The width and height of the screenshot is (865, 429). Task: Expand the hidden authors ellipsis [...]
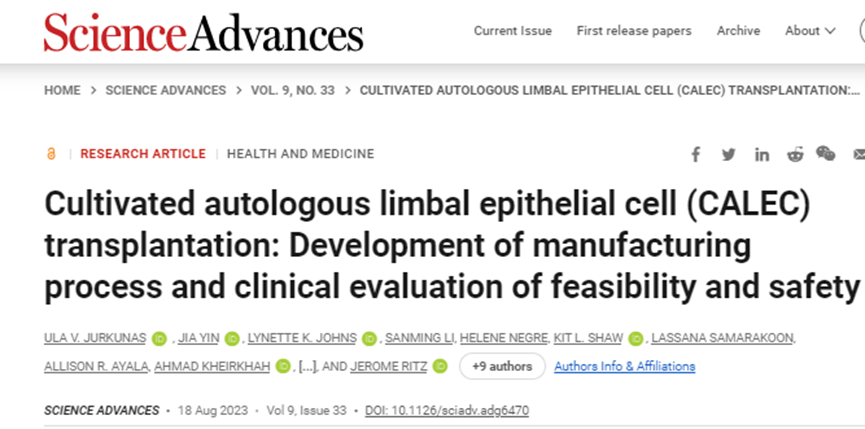point(309,367)
